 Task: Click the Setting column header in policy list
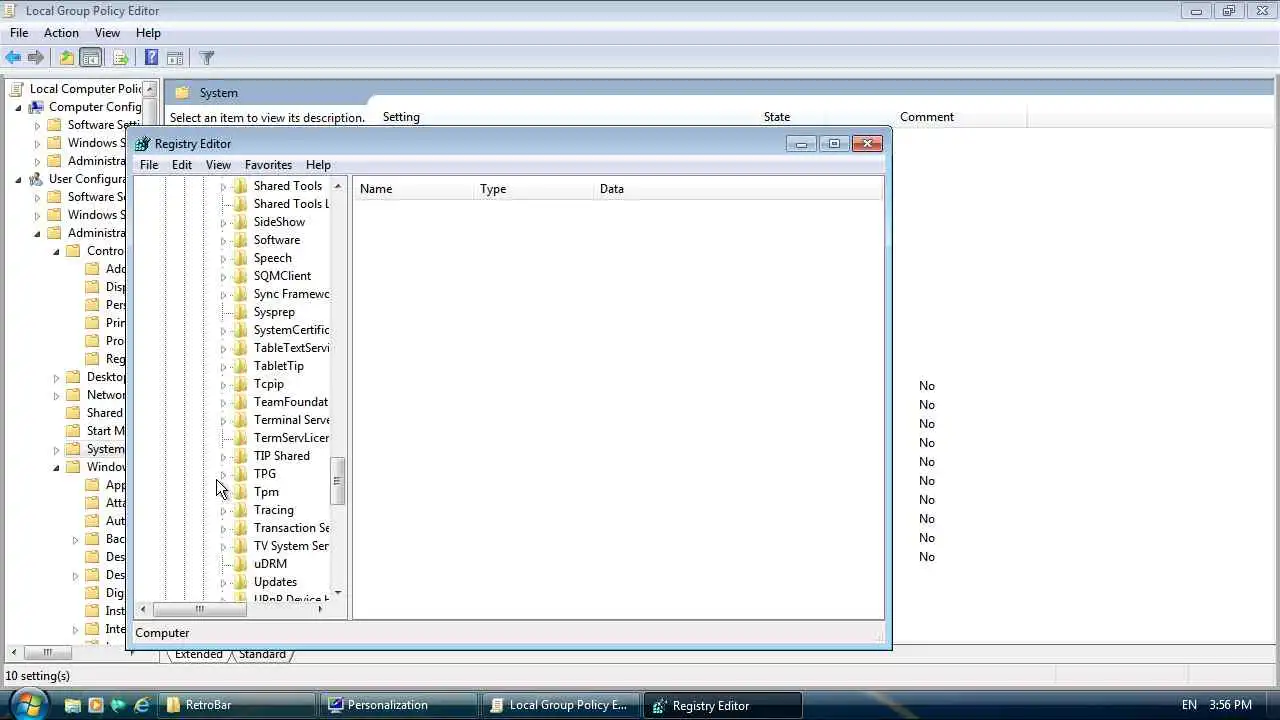click(x=401, y=117)
